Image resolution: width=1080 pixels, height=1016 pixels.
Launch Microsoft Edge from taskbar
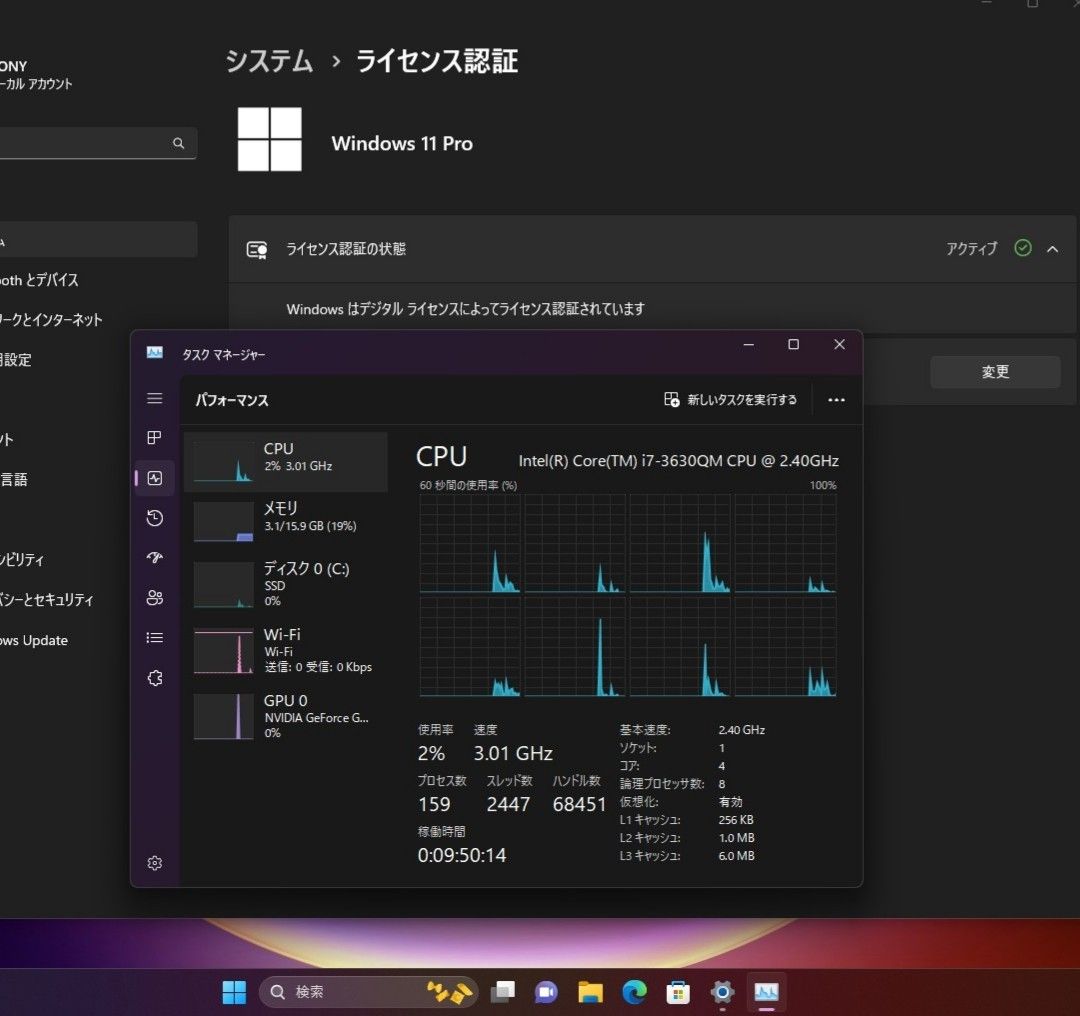(x=634, y=992)
